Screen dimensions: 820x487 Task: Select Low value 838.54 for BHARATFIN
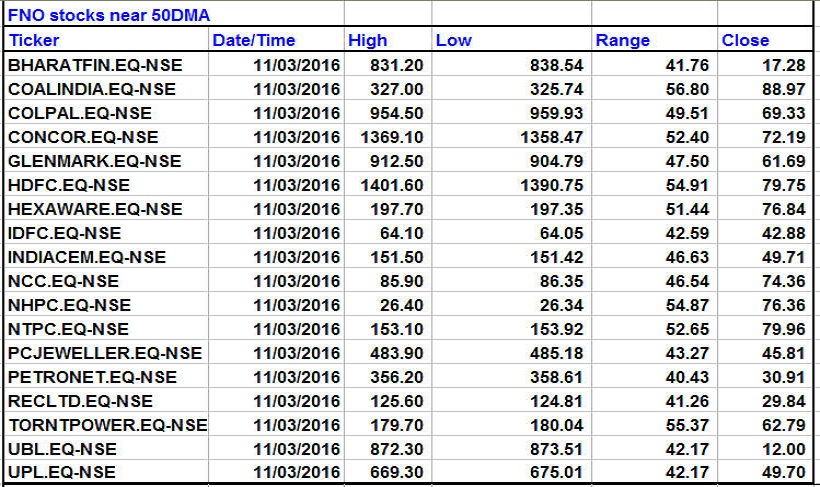[556, 65]
